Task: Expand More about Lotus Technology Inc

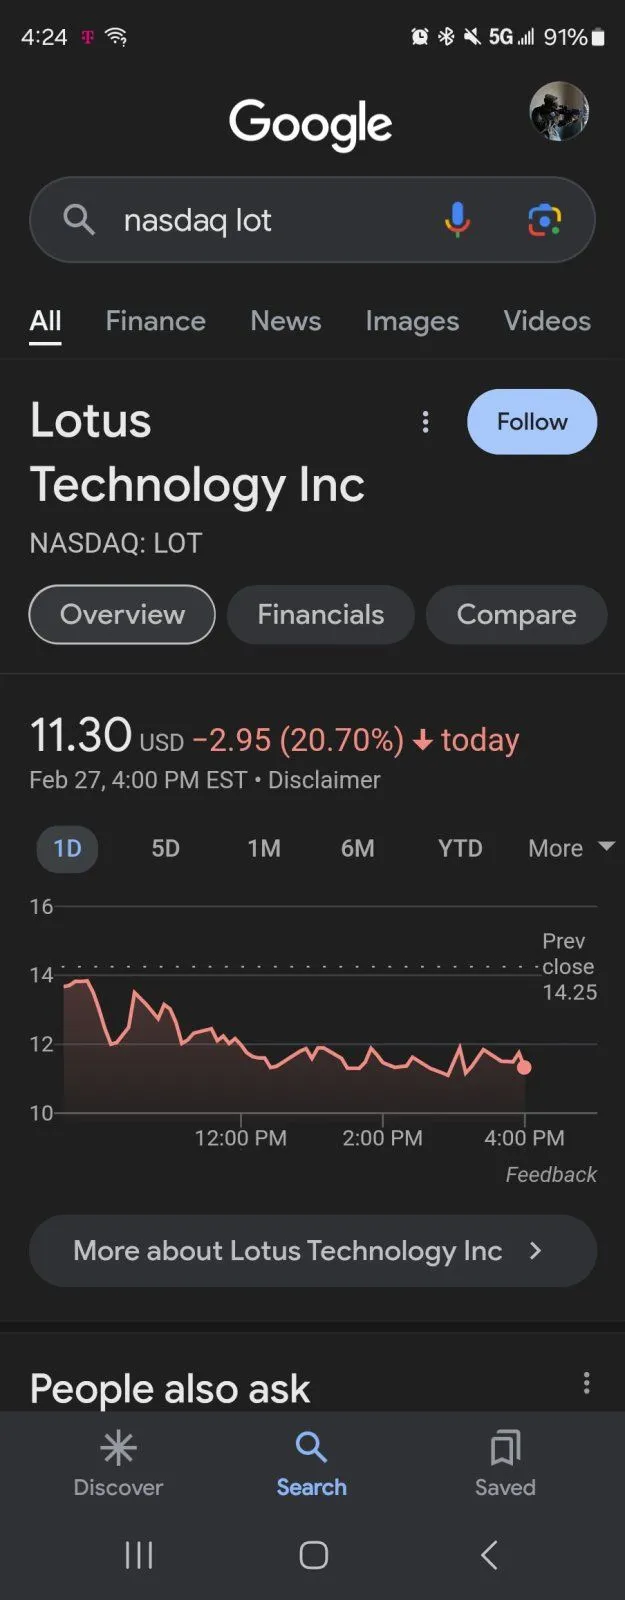Action: pos(313,1251)
